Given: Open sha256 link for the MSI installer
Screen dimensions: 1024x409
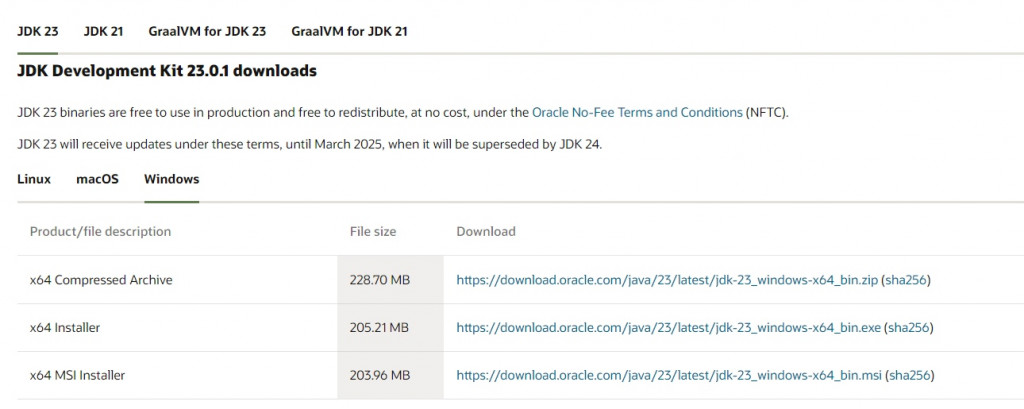Looking at the screenshot, I should pyautogui.click(x=910, y=376).
